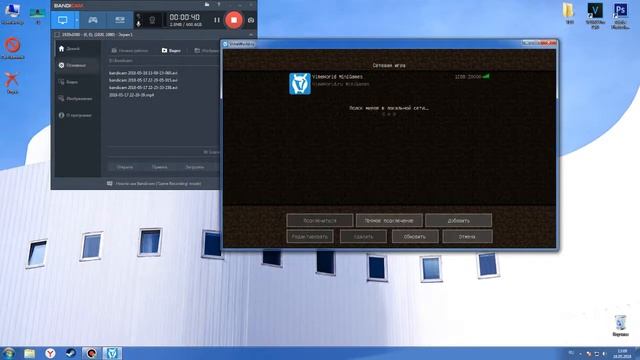Click the Cancel button in Minecraft
This screenshot has width=640, height=360.
[467, 236]
